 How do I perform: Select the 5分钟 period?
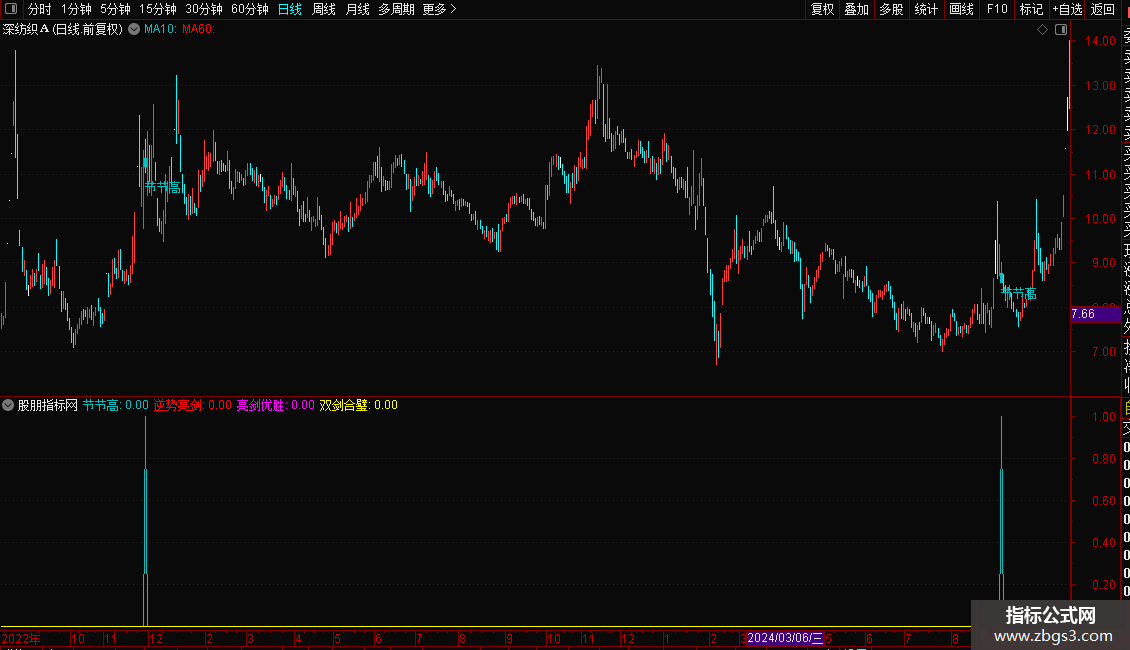pos(115,9)
